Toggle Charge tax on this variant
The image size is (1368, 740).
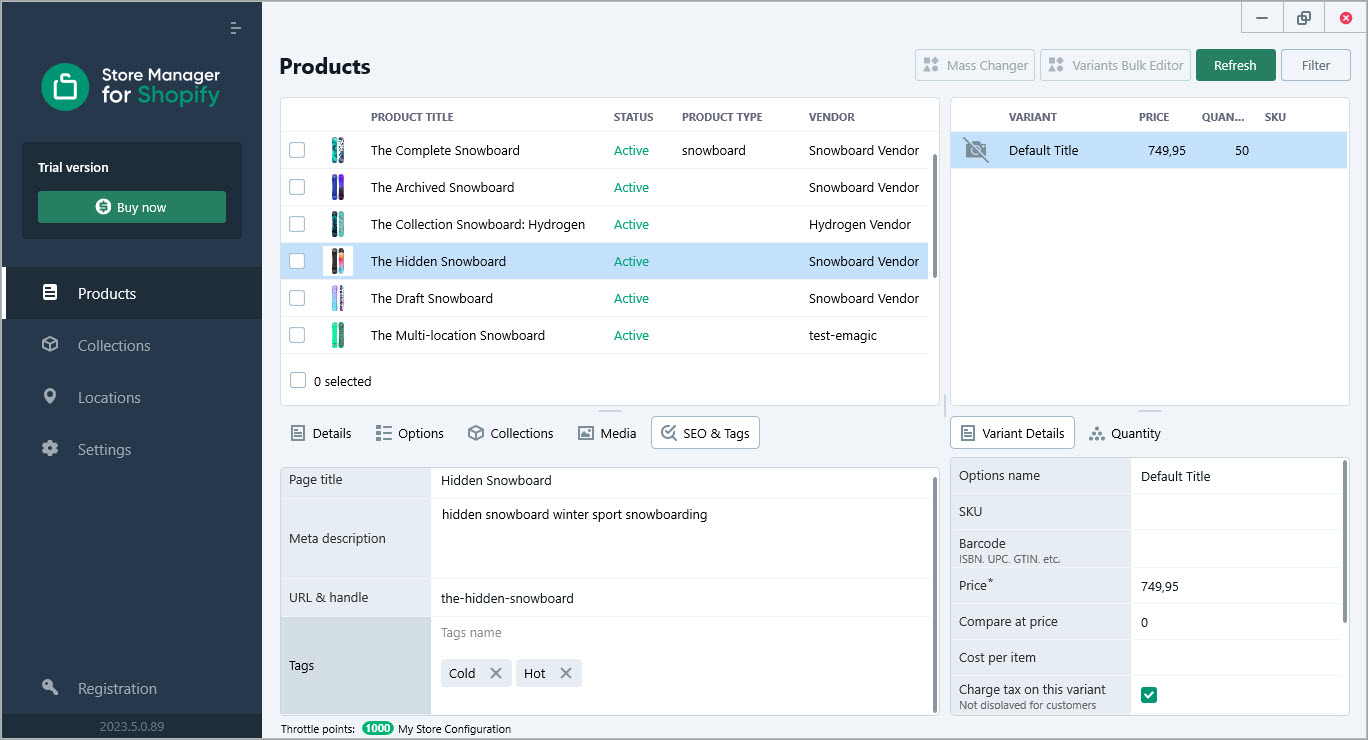(1149, 695)
